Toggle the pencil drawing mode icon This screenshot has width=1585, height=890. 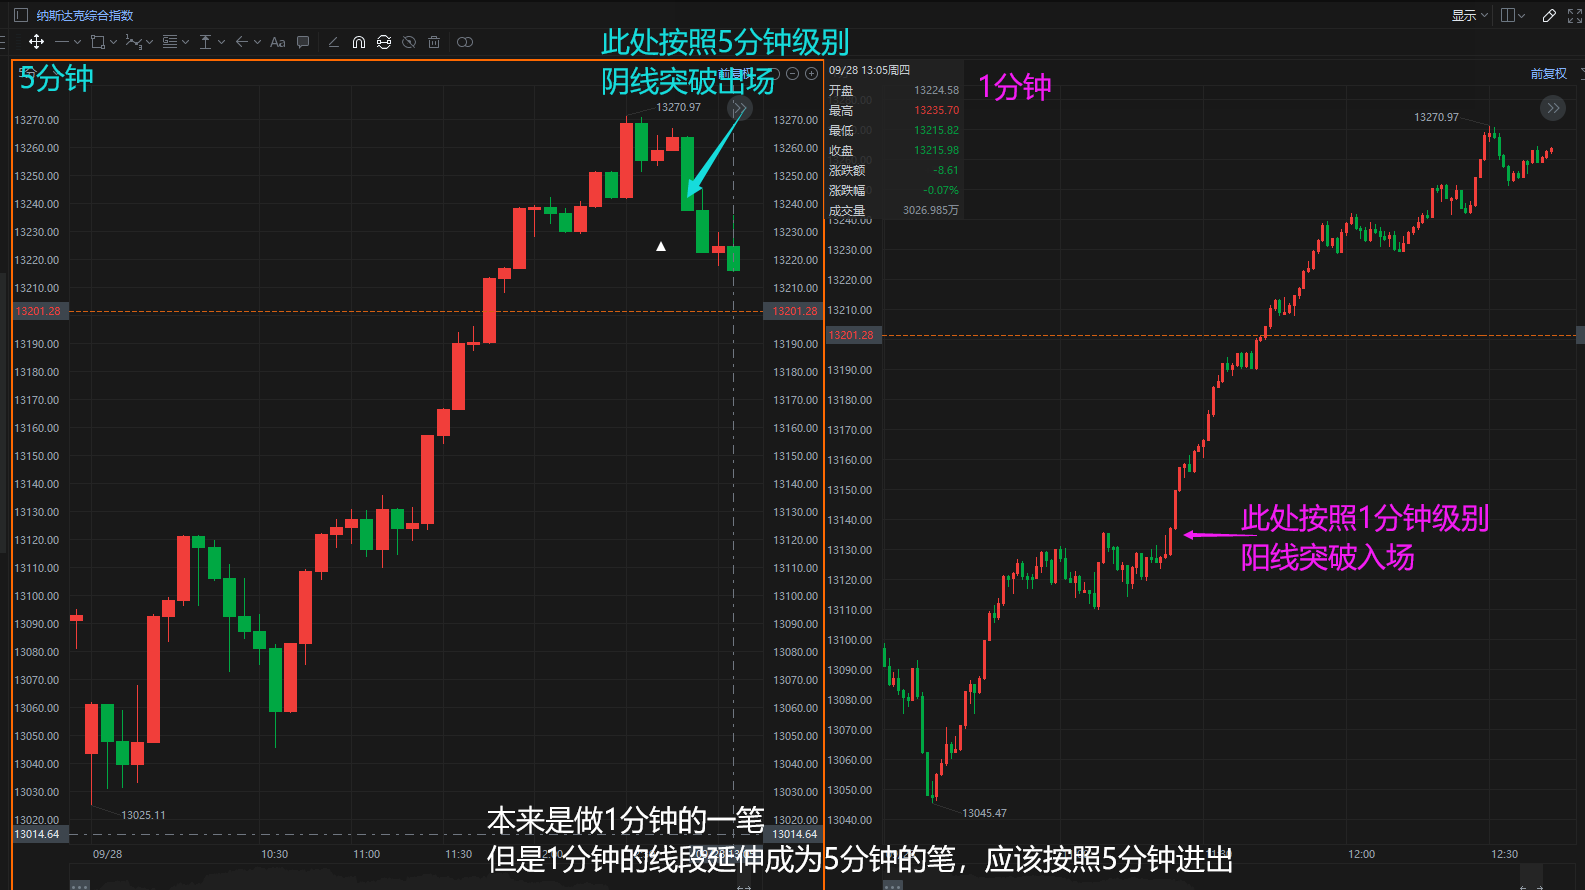click(x=1549, y=15)
